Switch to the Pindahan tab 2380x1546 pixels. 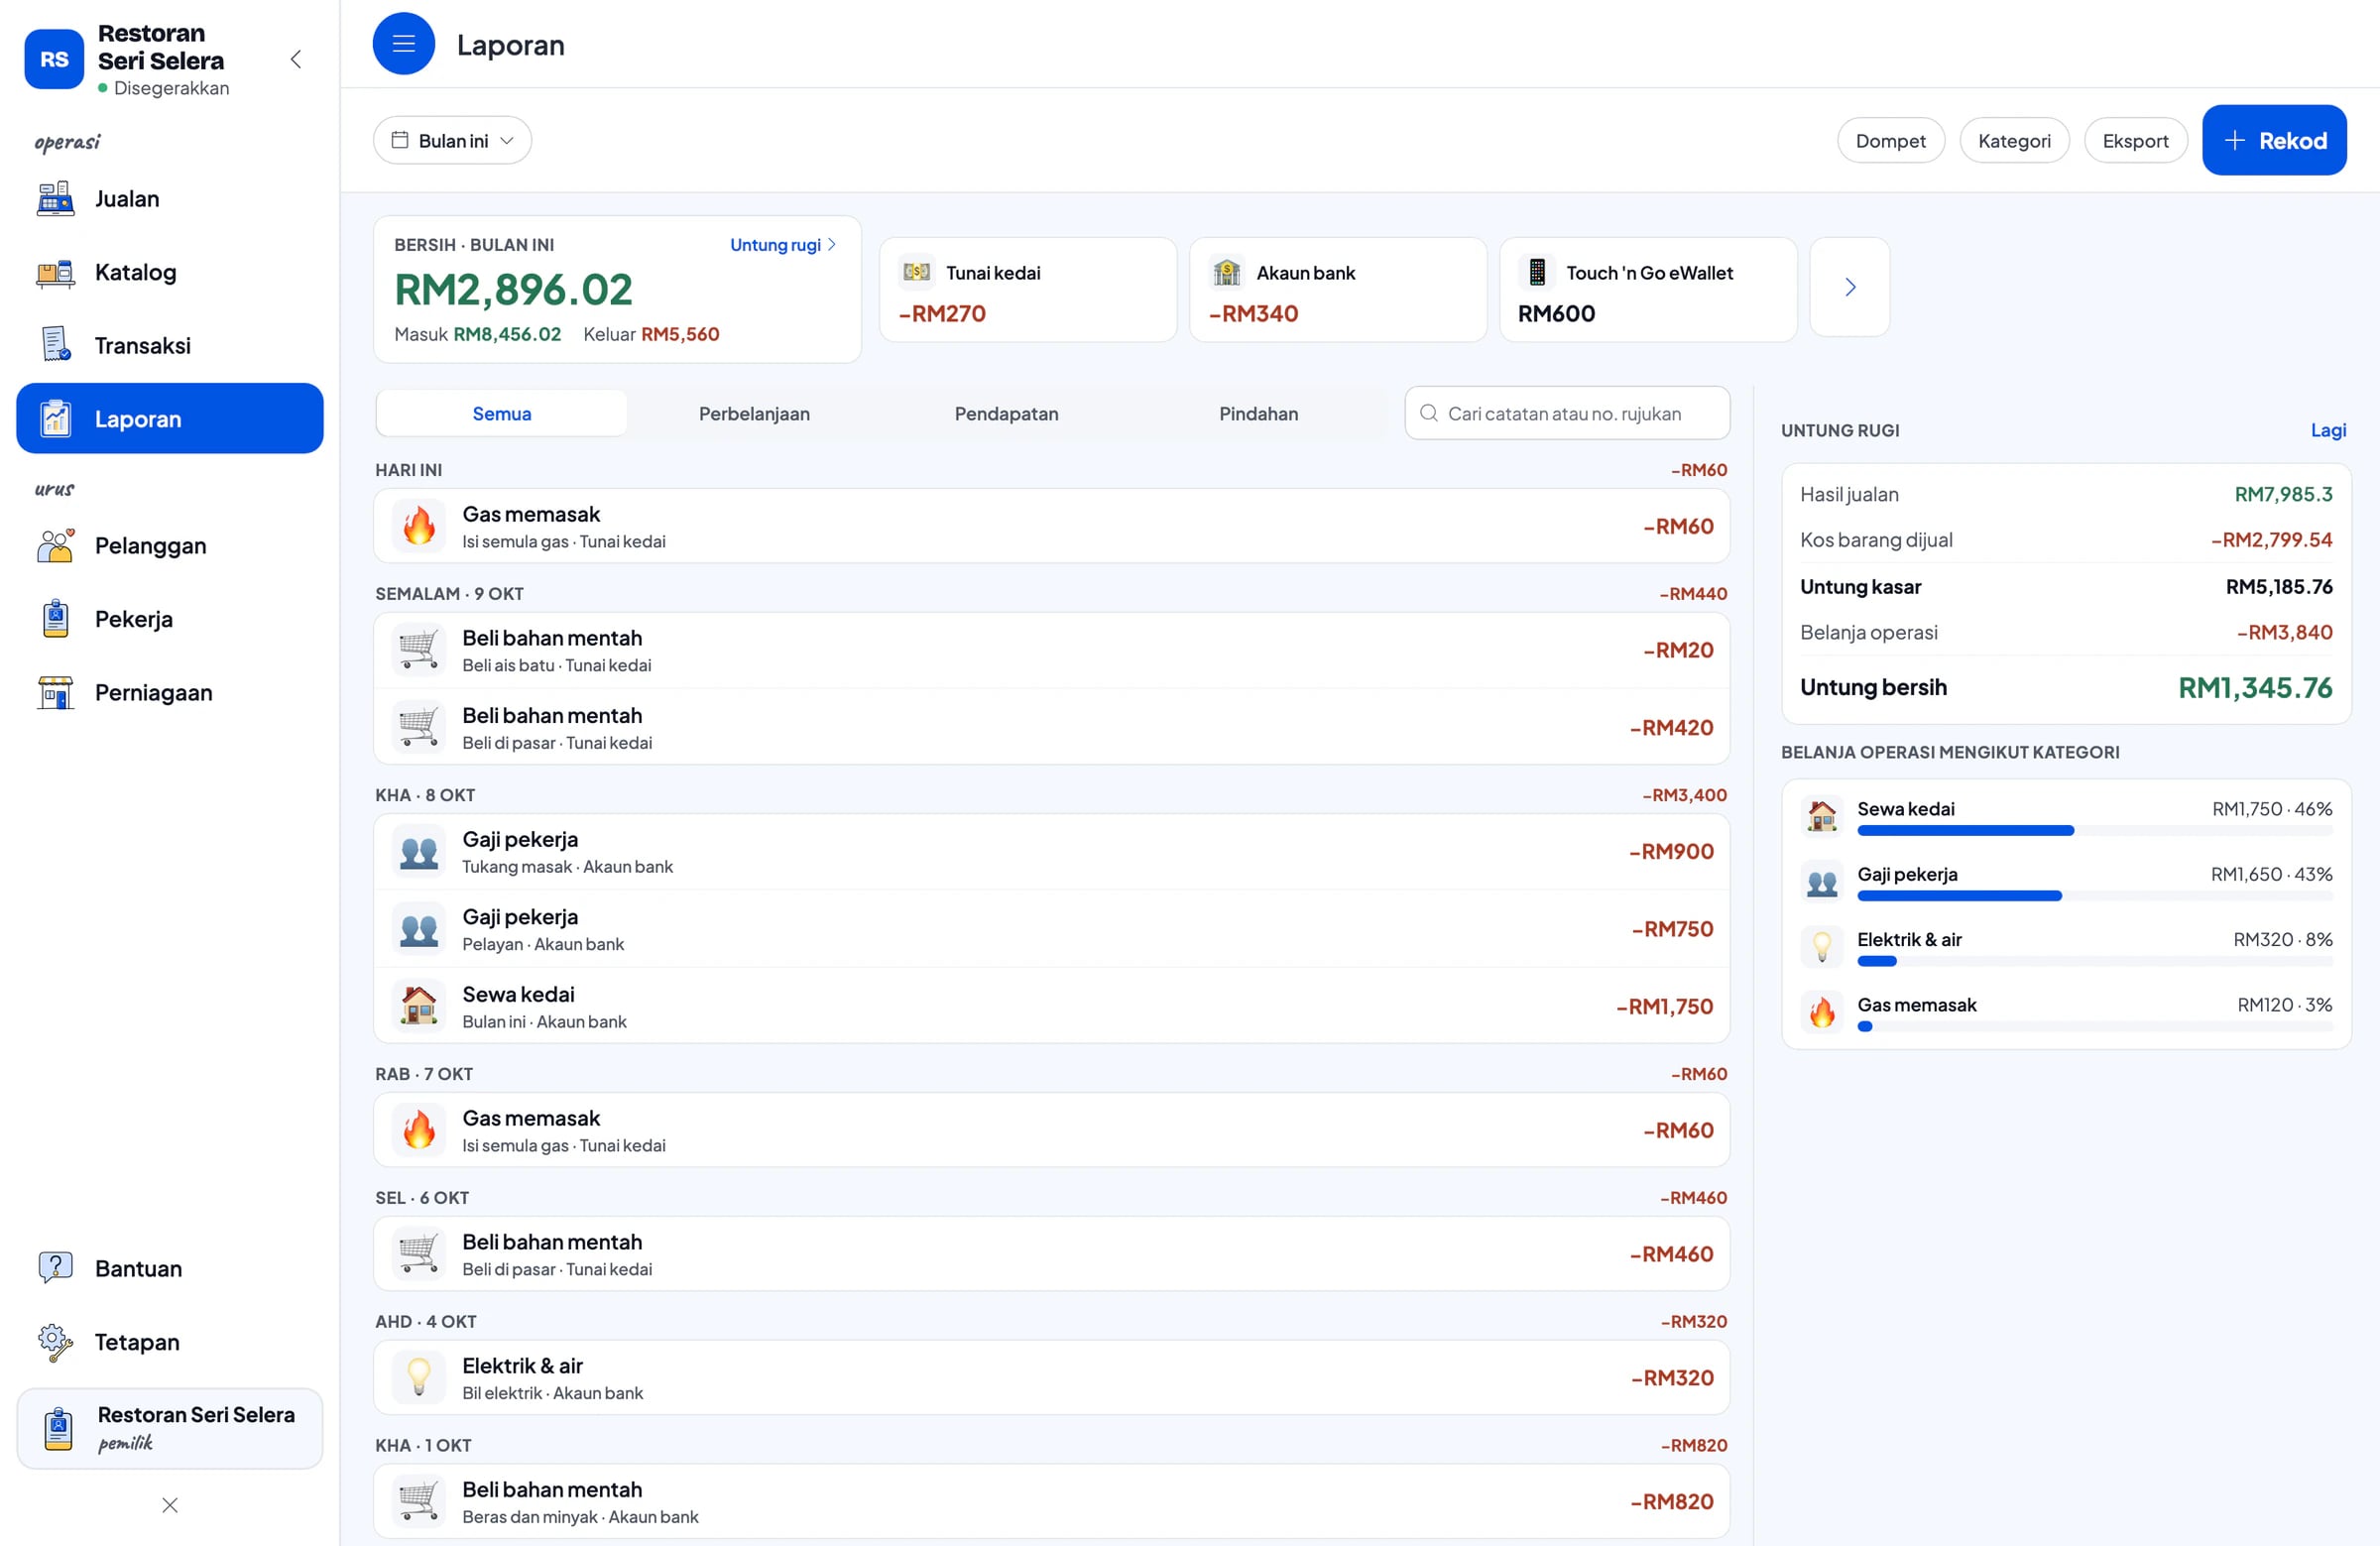1258,414
